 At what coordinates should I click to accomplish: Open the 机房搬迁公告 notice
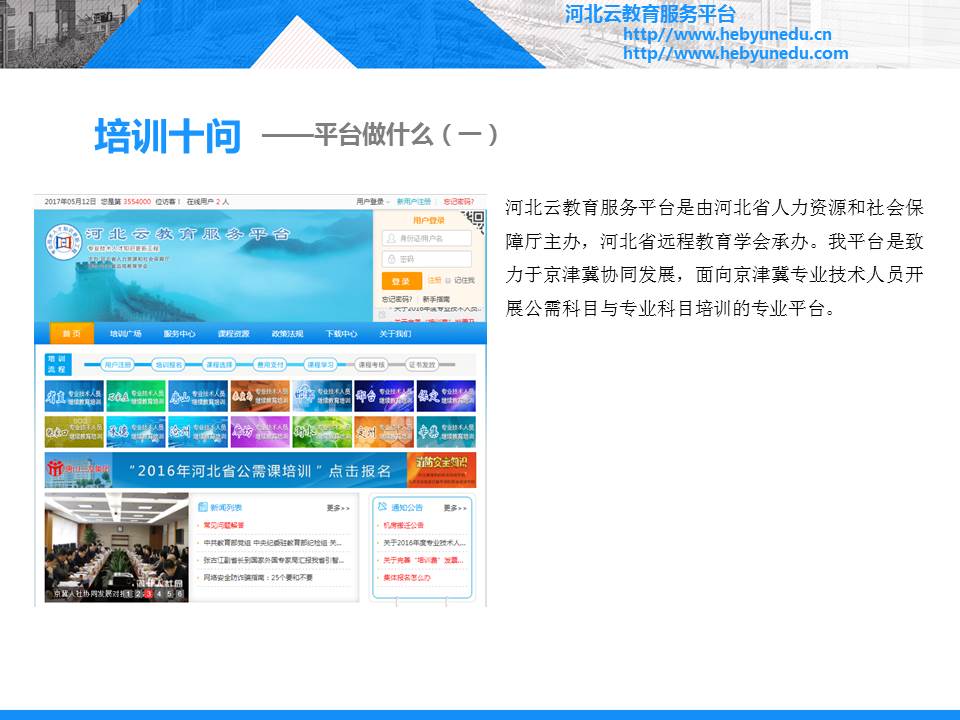403,525
